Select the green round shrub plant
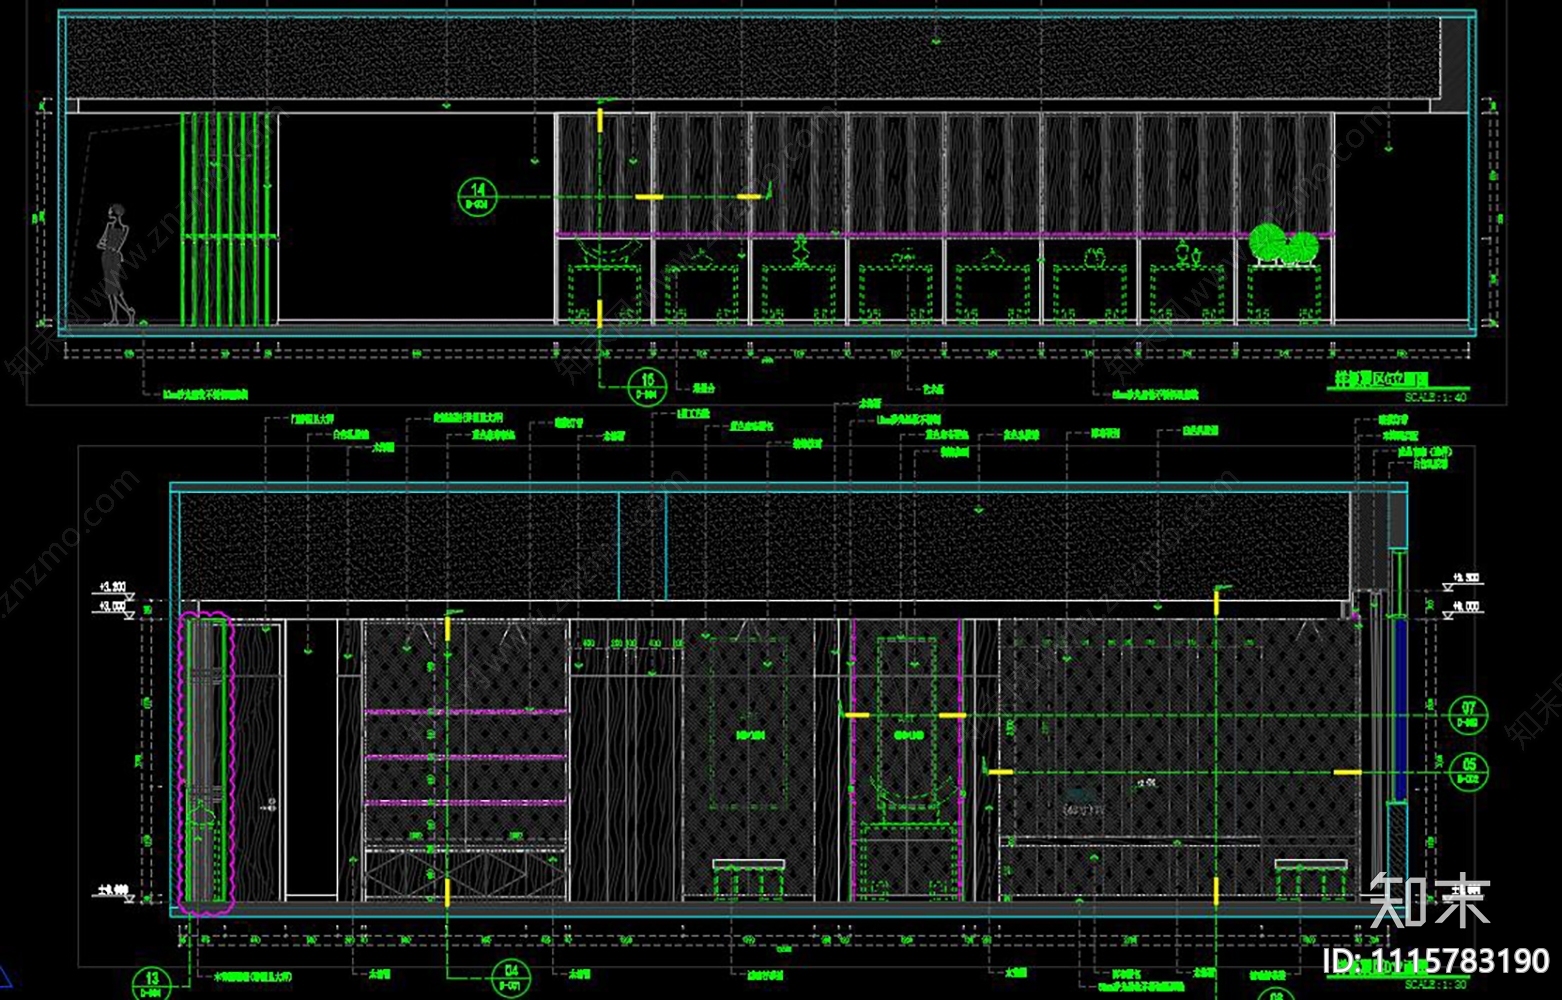This screenshot has height=1000, width=1562. (1284, 245)
